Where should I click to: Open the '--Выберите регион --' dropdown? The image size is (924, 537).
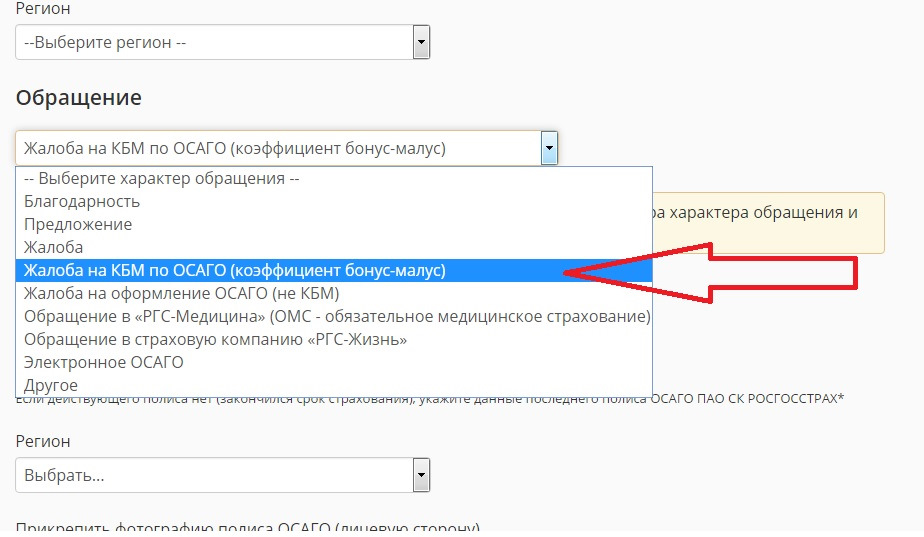(x=222, y=42)
